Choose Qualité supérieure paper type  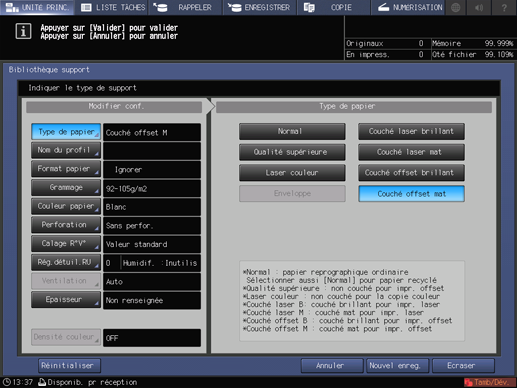tap(292, 152)
